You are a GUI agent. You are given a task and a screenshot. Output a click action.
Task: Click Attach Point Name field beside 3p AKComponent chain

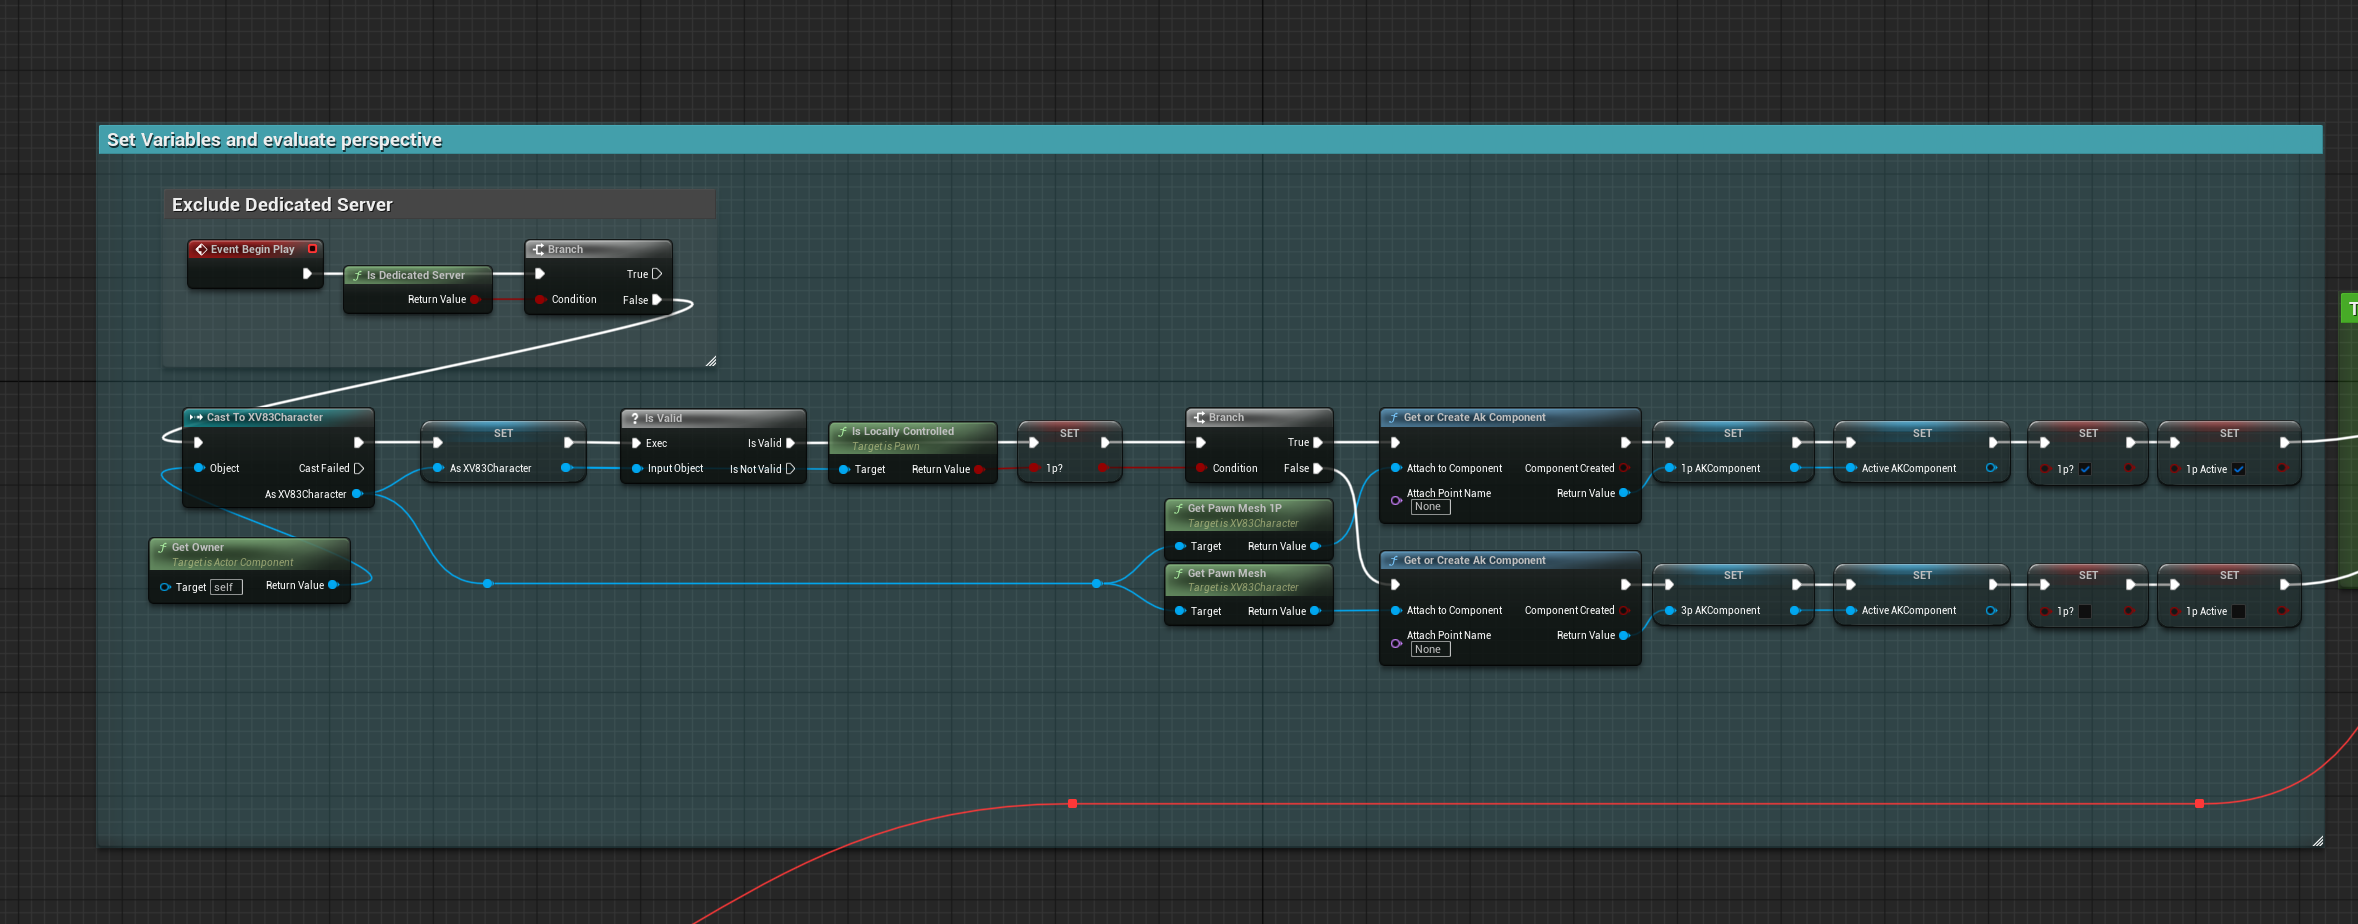(x=1431, y=649)
